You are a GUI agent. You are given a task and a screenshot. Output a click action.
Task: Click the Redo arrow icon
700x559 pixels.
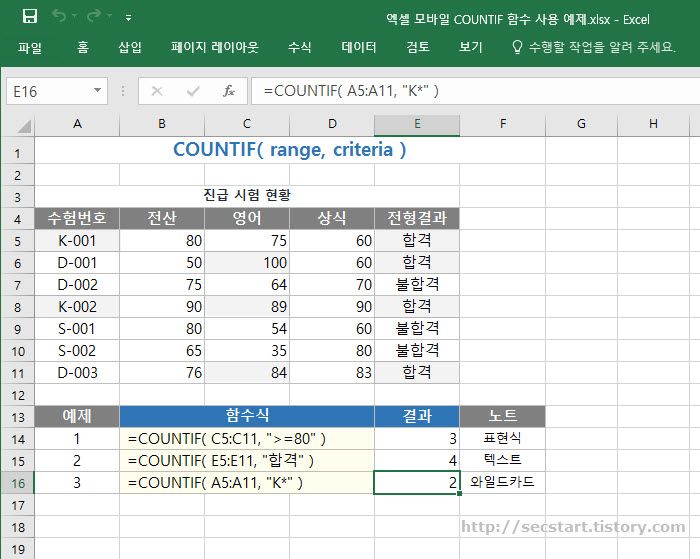[94, 16]
